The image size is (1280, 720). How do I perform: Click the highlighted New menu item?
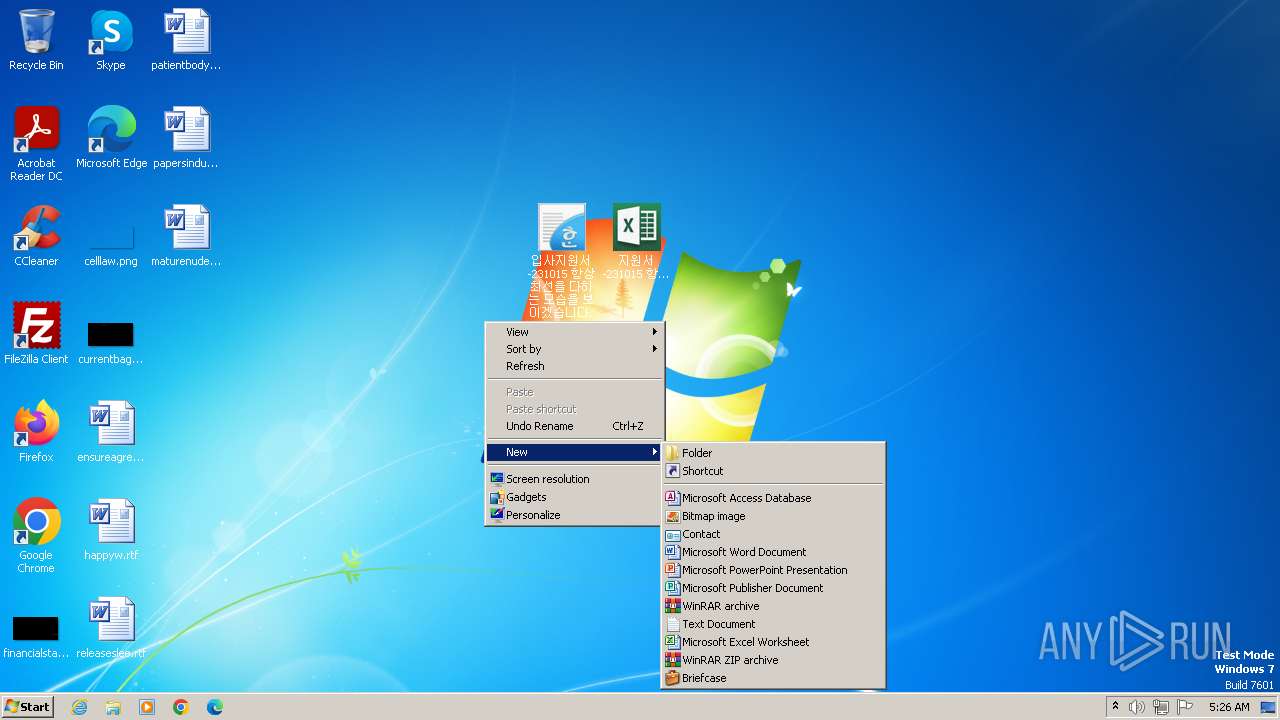pos(574,452)
